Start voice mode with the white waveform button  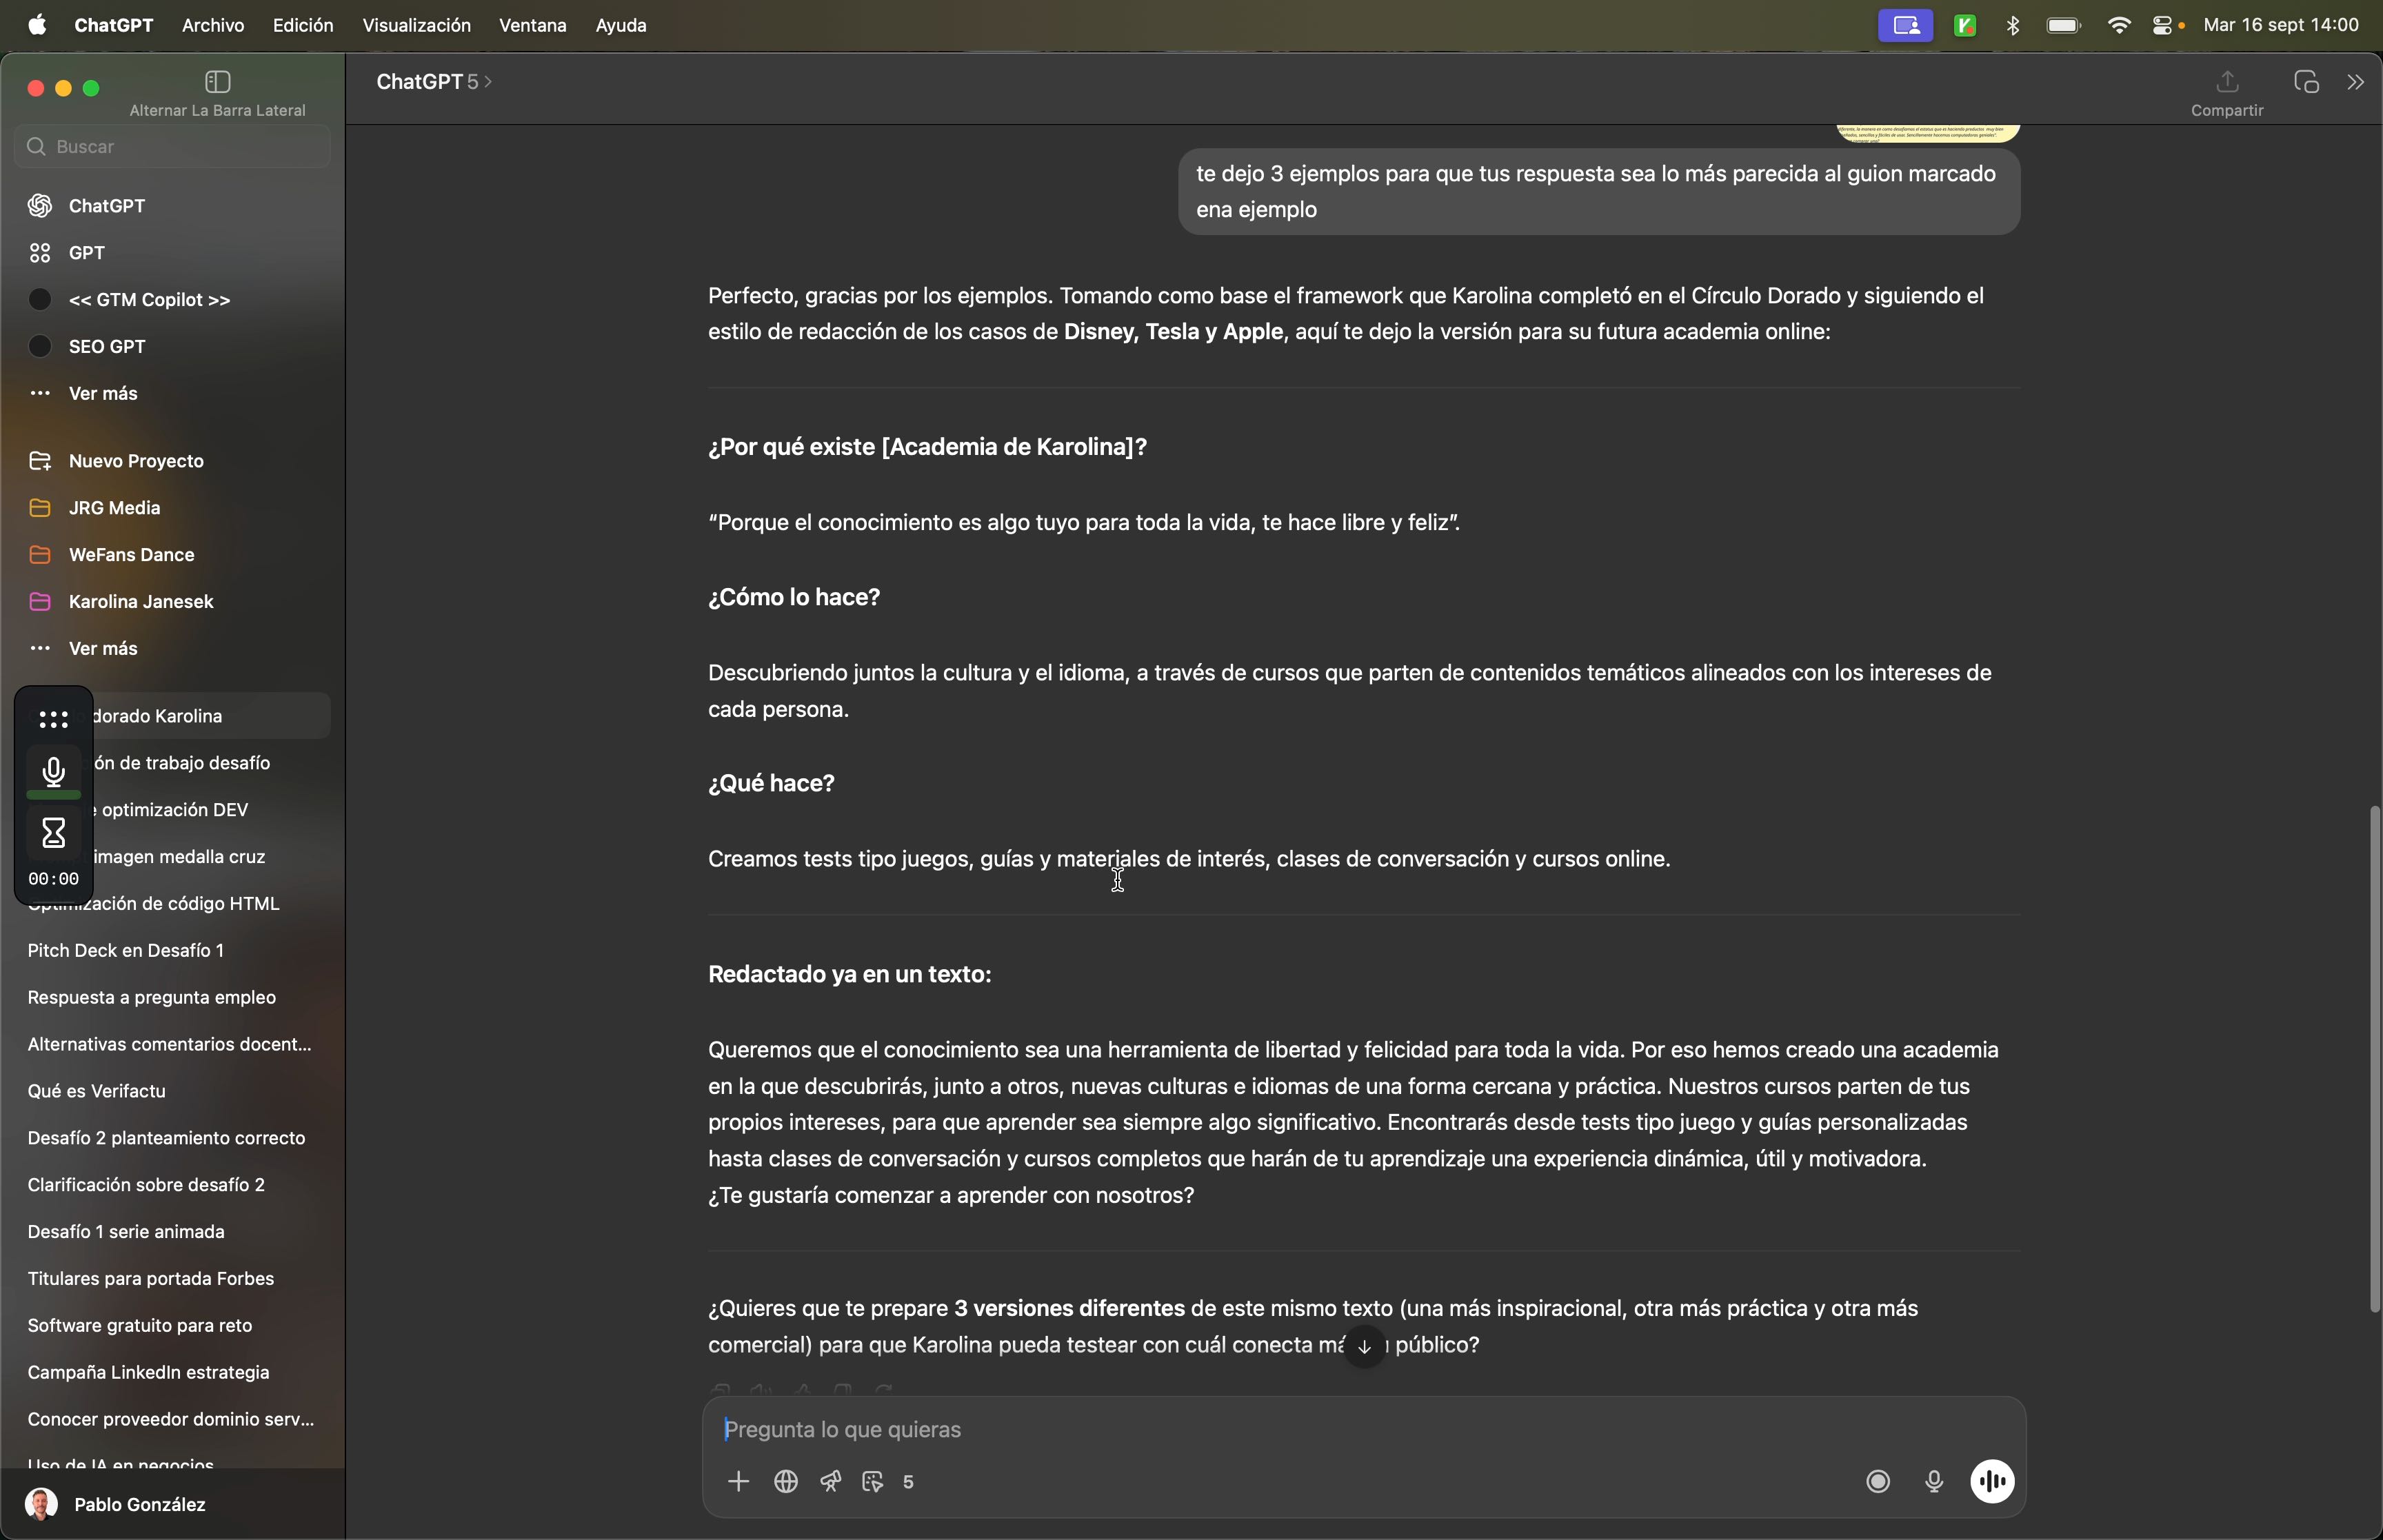pyautogui.click(x=1992, y=1482)
